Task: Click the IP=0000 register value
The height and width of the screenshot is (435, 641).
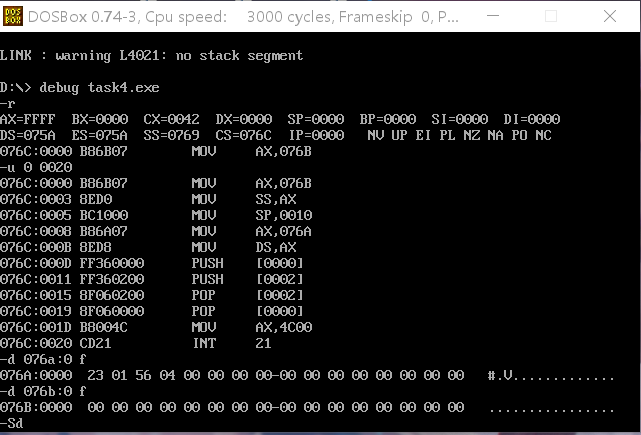Action: pyautogui.click(x=316, y=135)
